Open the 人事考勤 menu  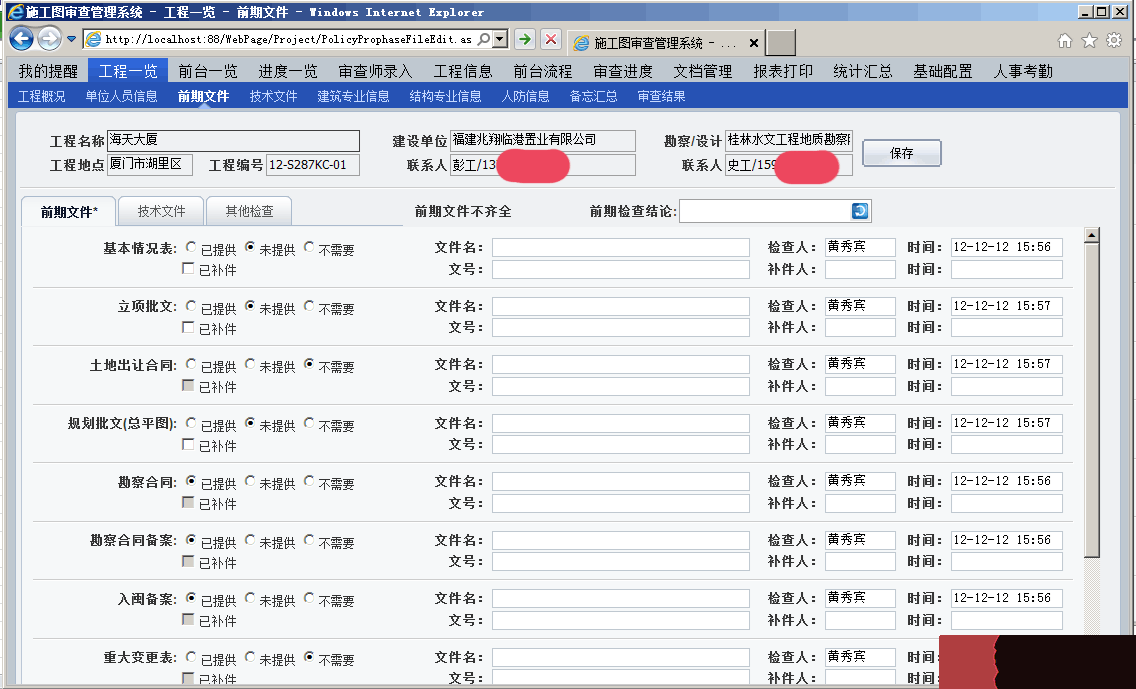click(1022, 71)
